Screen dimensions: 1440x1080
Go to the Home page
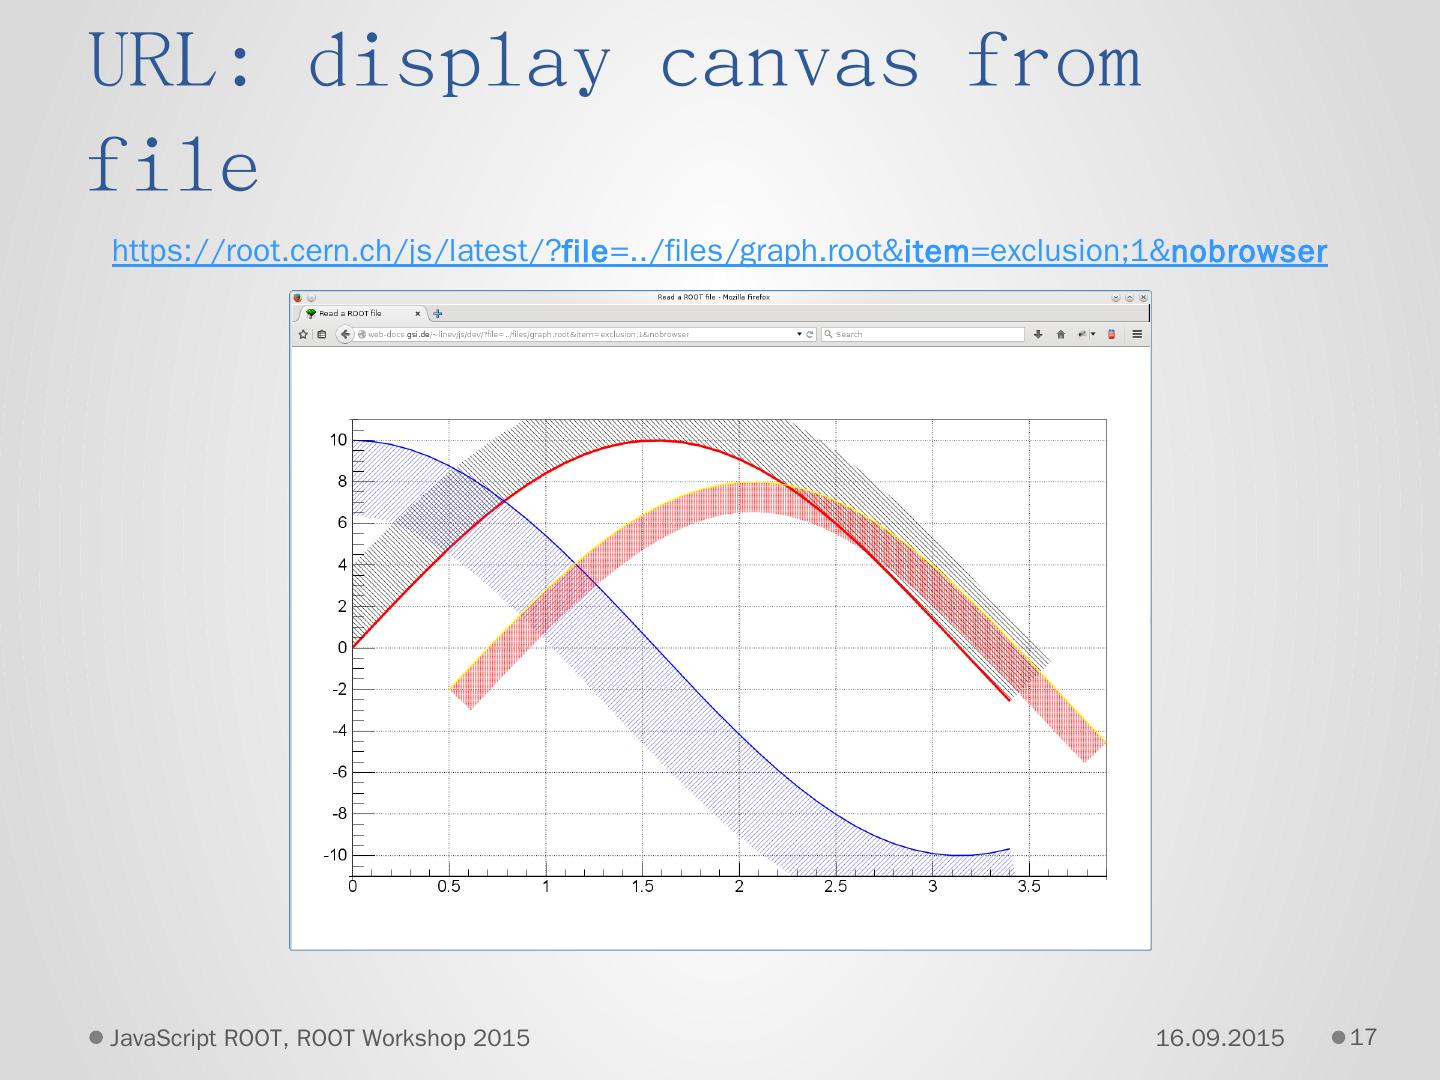[1061, 334]
